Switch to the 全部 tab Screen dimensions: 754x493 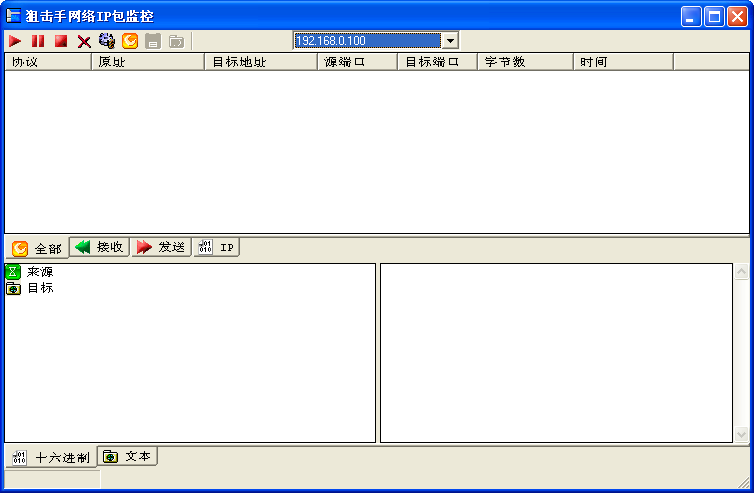[x=38, y=249]
